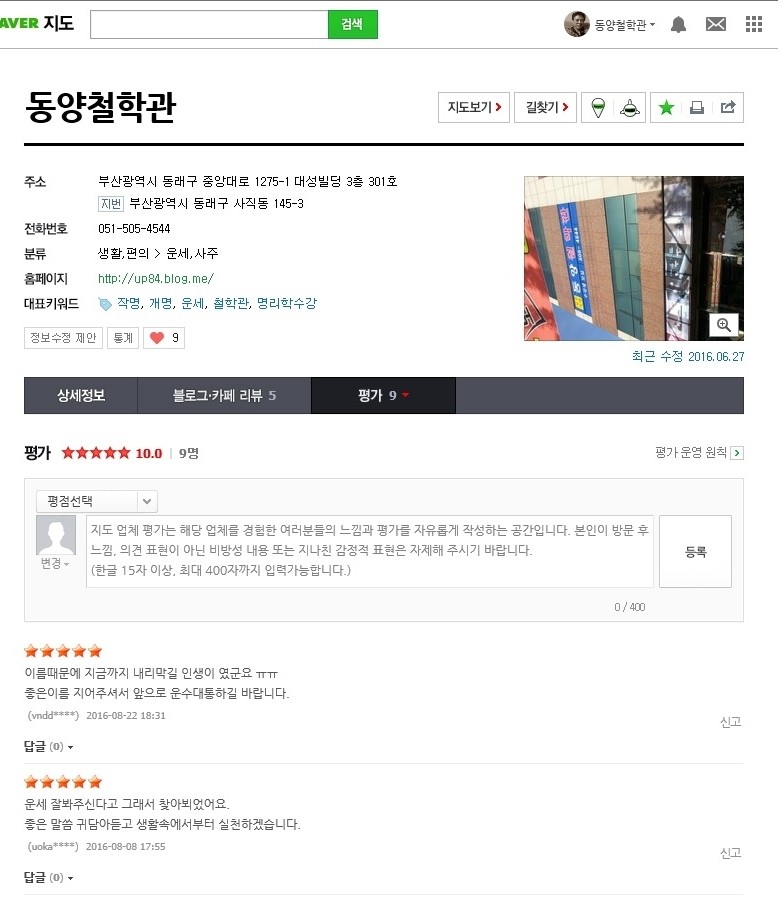Toggle the heart like button
Image resolution: width=782 pixels, height=897 pixels.
164,338
